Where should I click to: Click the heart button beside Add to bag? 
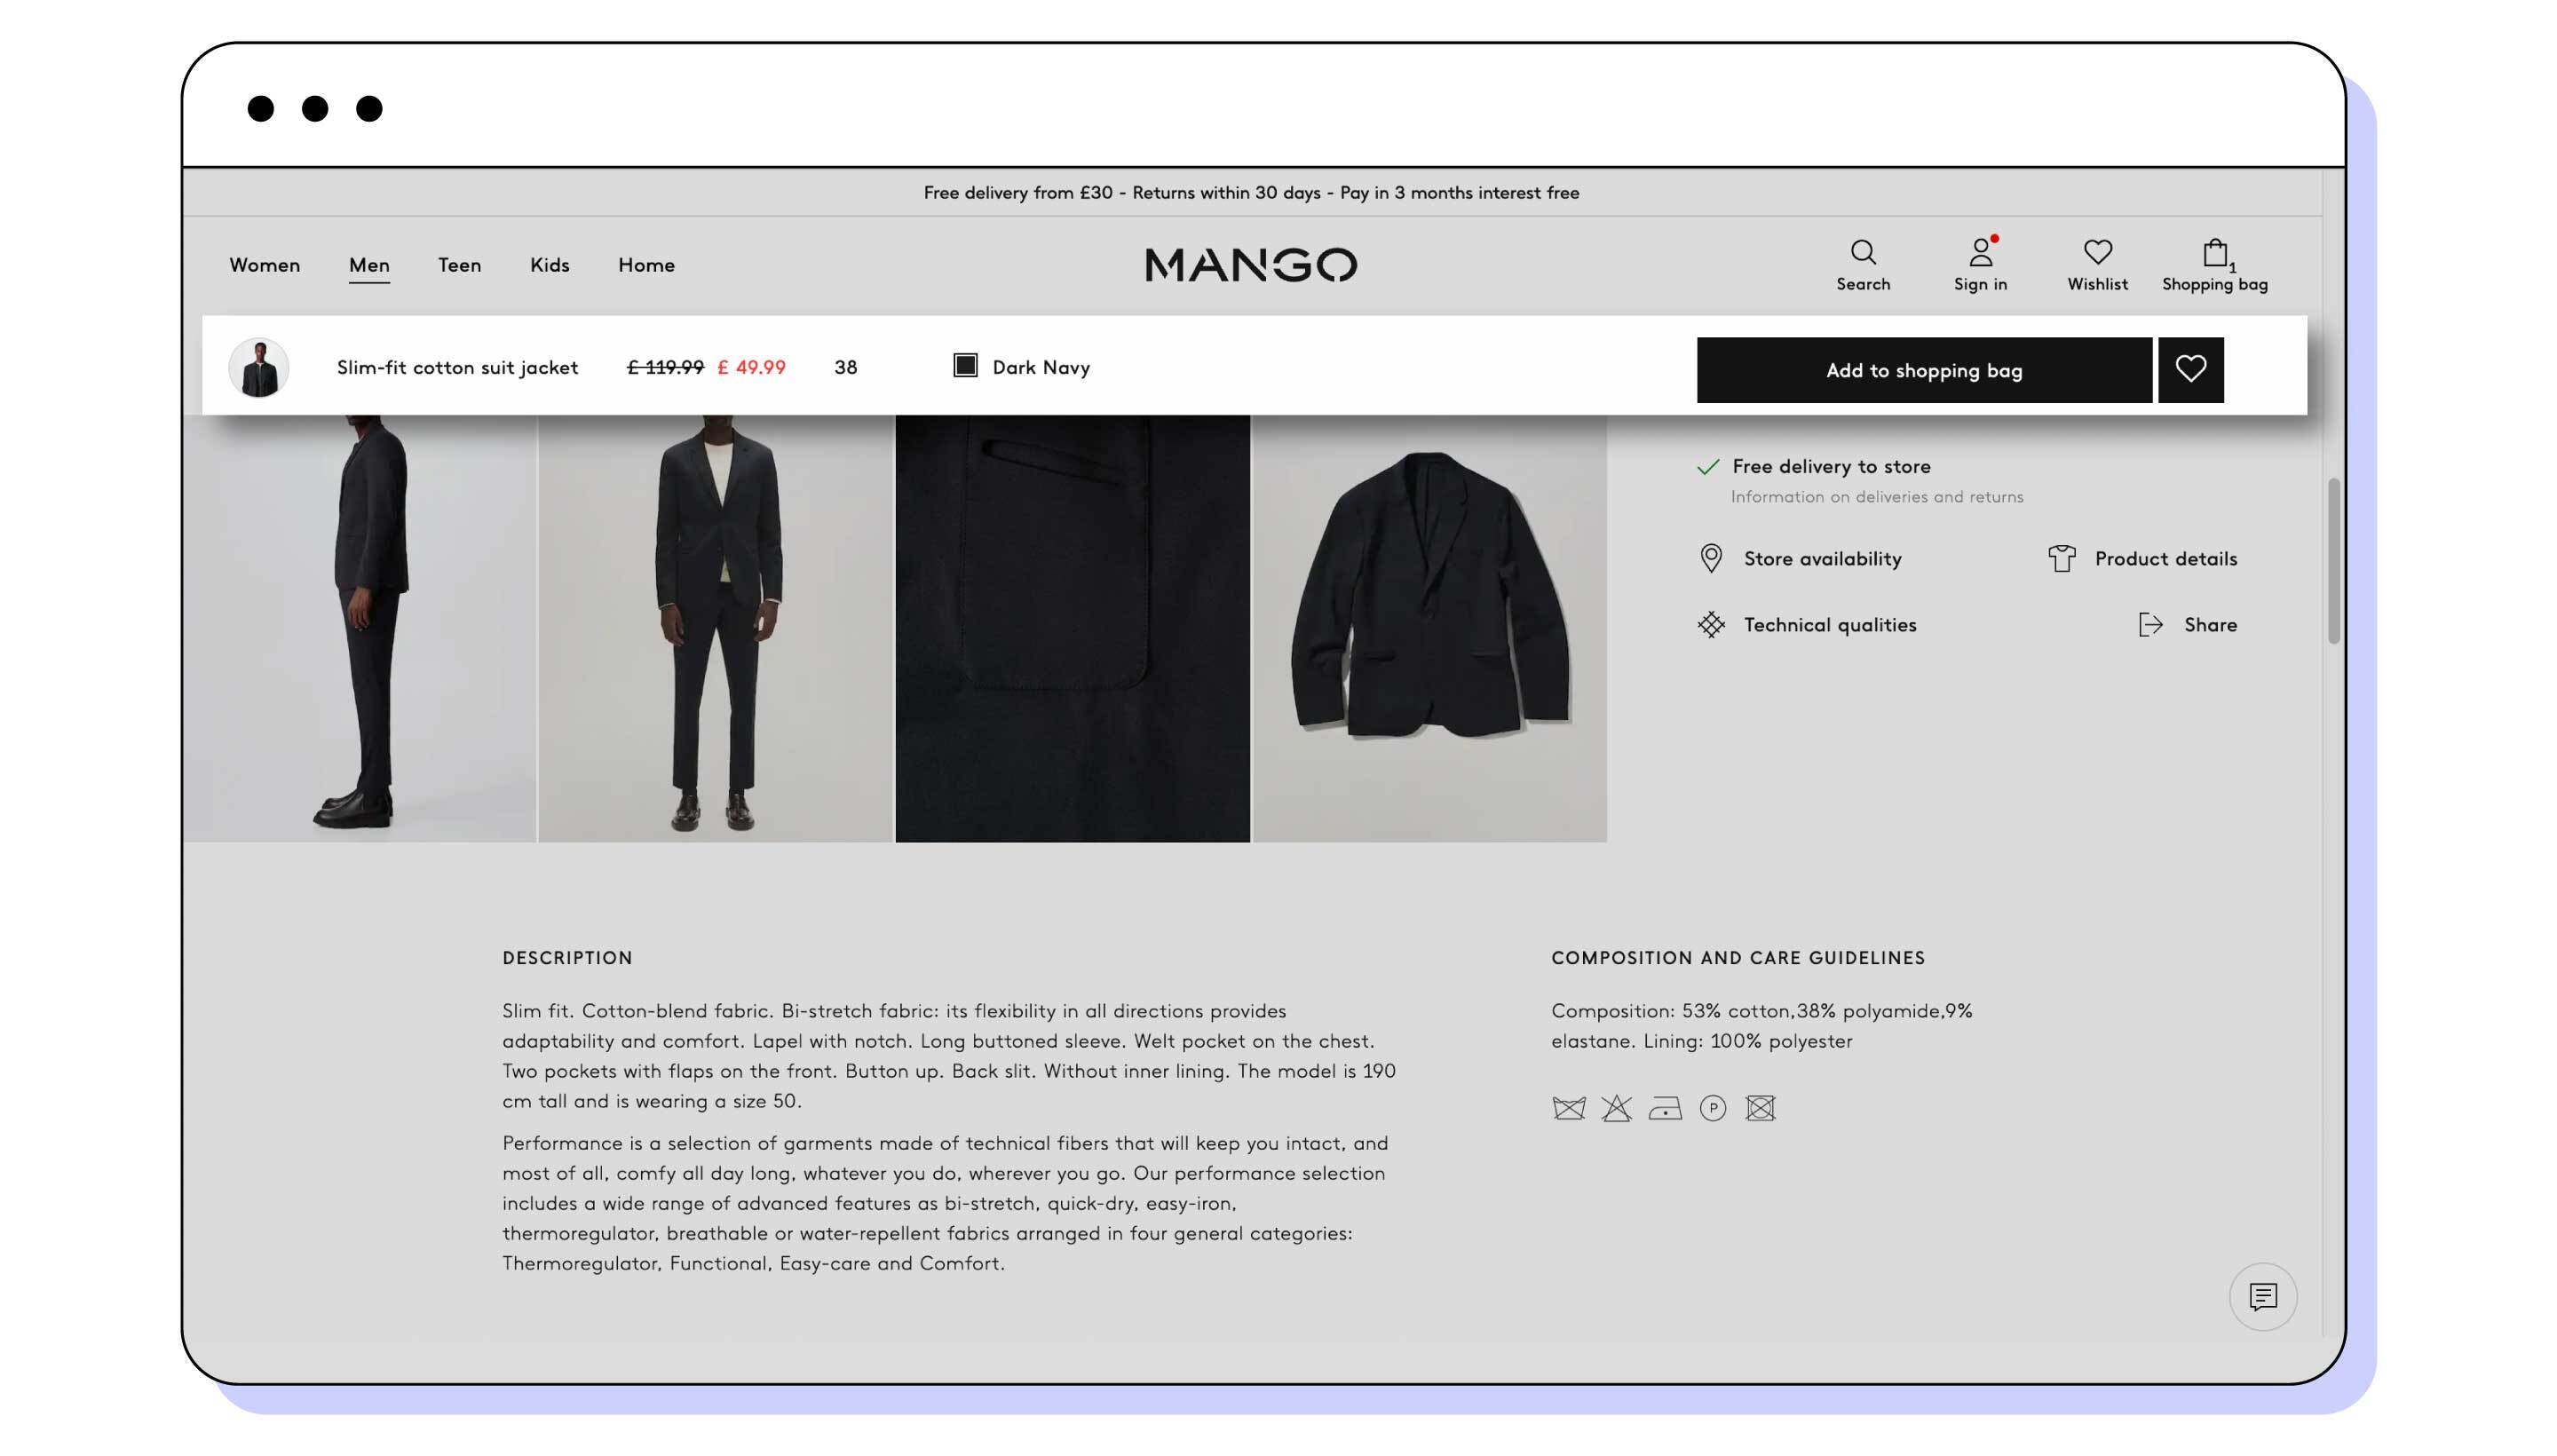click(2190, 370)
